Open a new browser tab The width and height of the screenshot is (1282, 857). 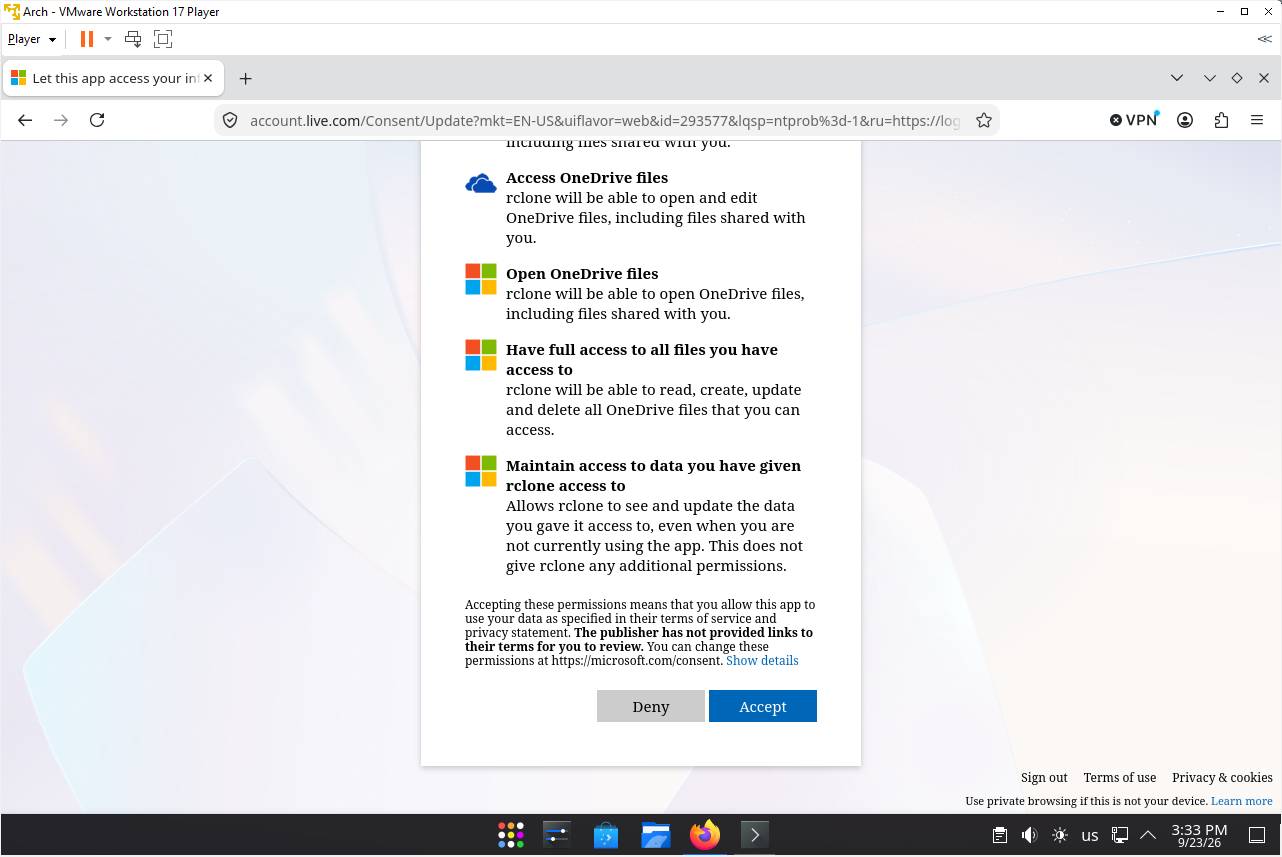245,78
